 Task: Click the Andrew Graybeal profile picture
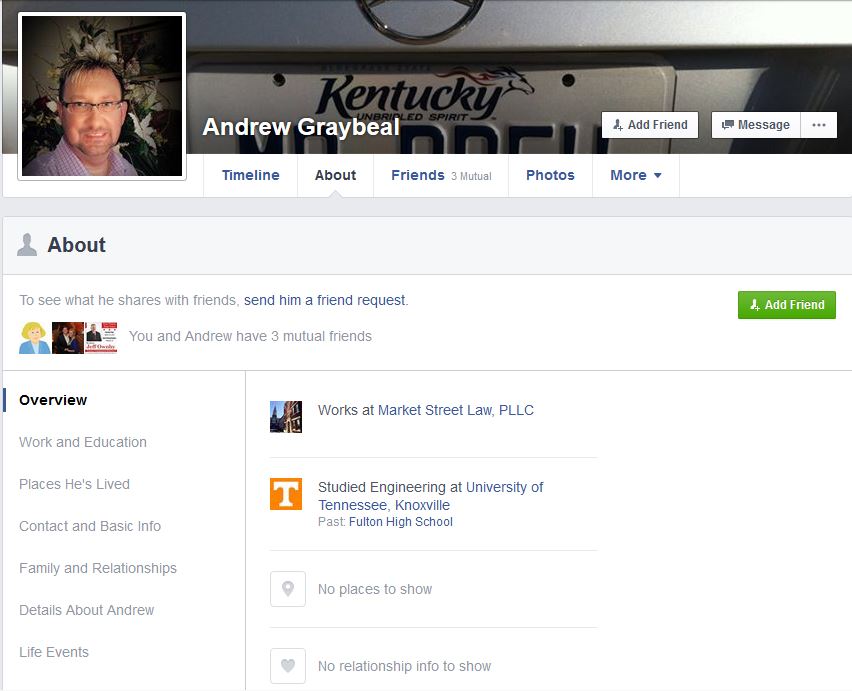[102, 96]
